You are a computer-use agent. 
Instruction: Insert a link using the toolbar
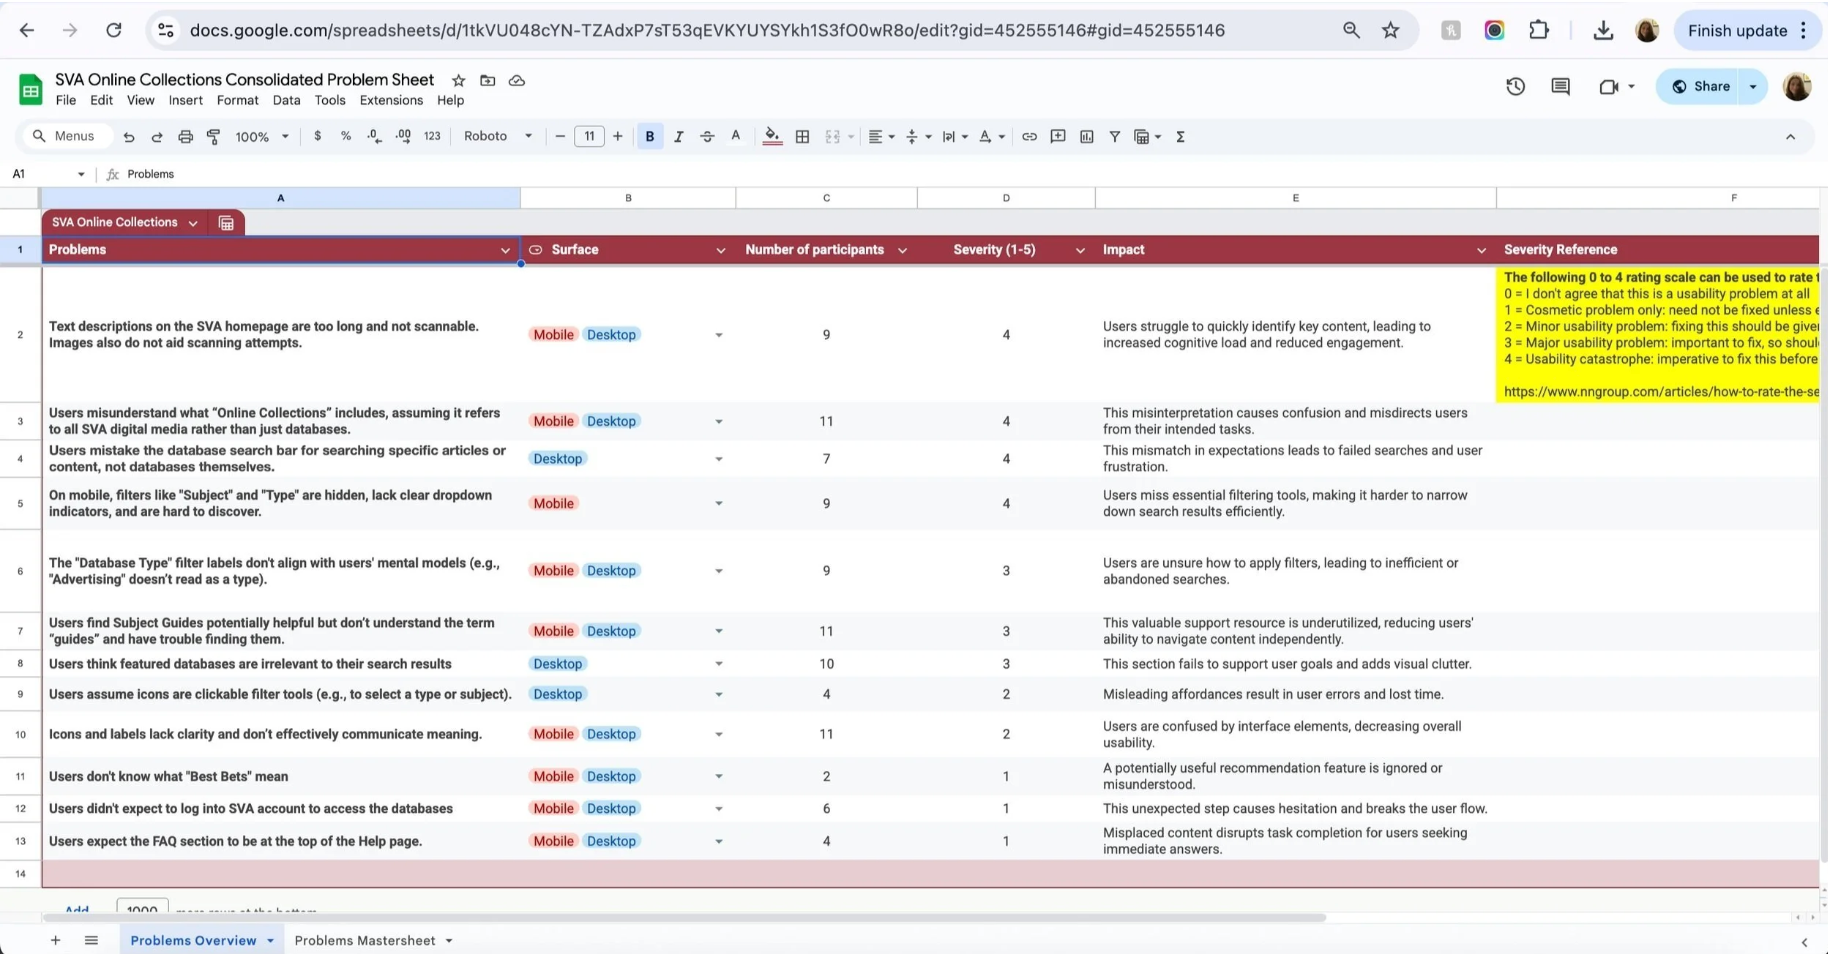click(x=1030, y=136)
